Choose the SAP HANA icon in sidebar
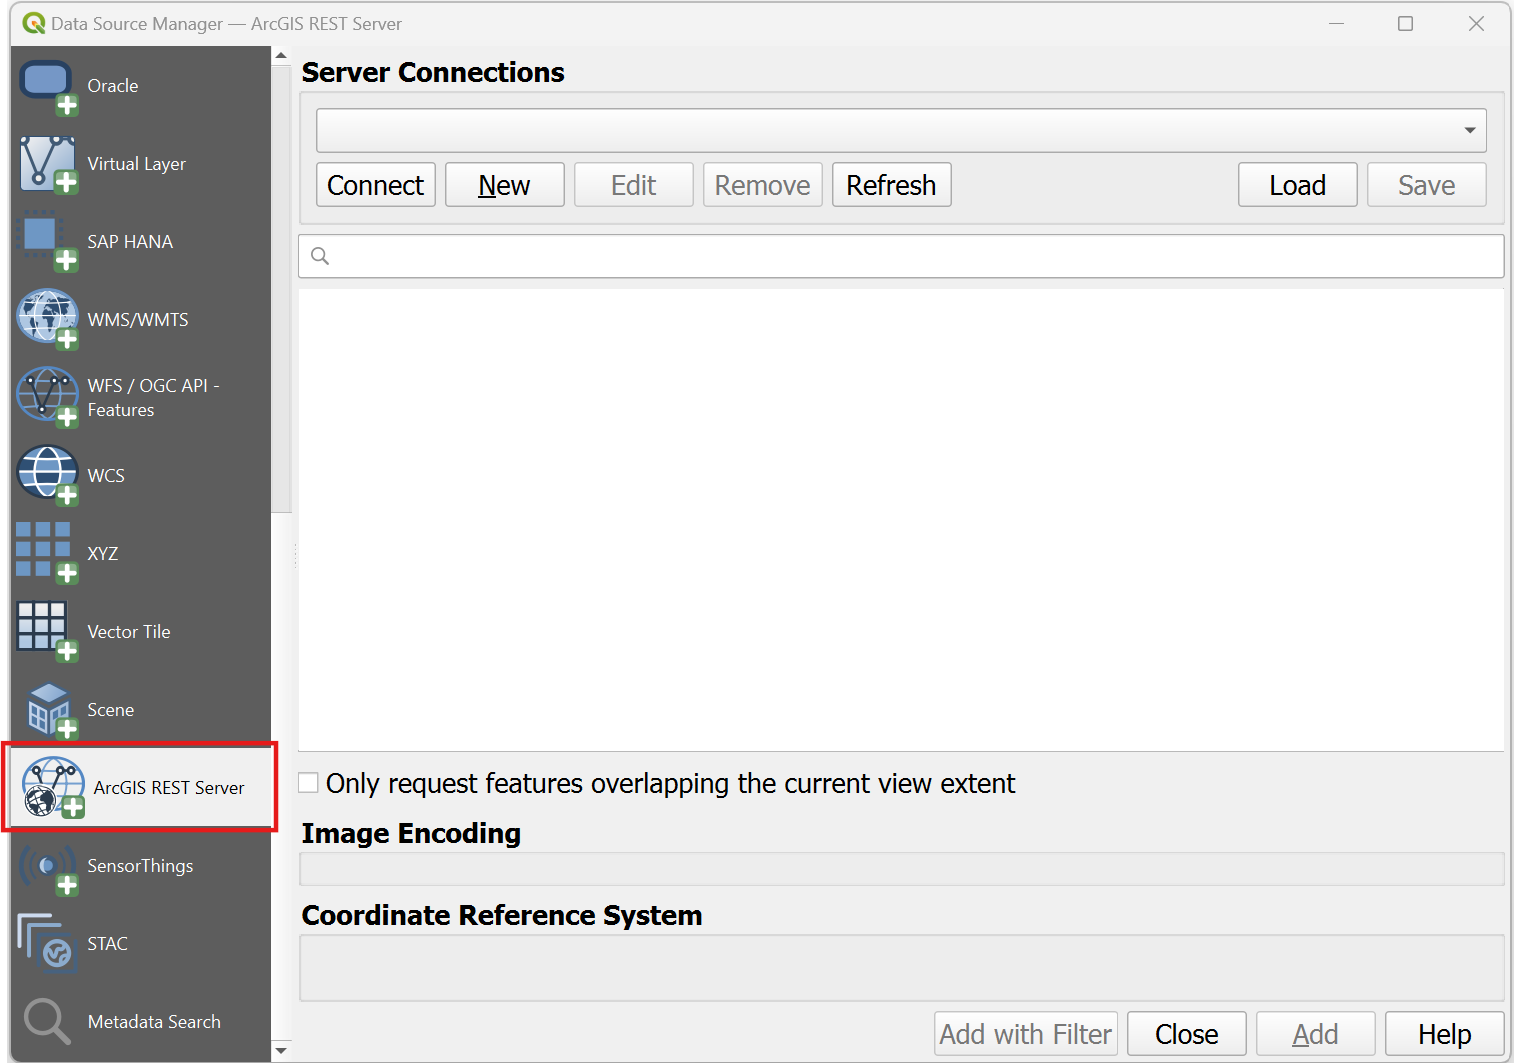Screen dimensions: 1514x1063 pos(47,242)
